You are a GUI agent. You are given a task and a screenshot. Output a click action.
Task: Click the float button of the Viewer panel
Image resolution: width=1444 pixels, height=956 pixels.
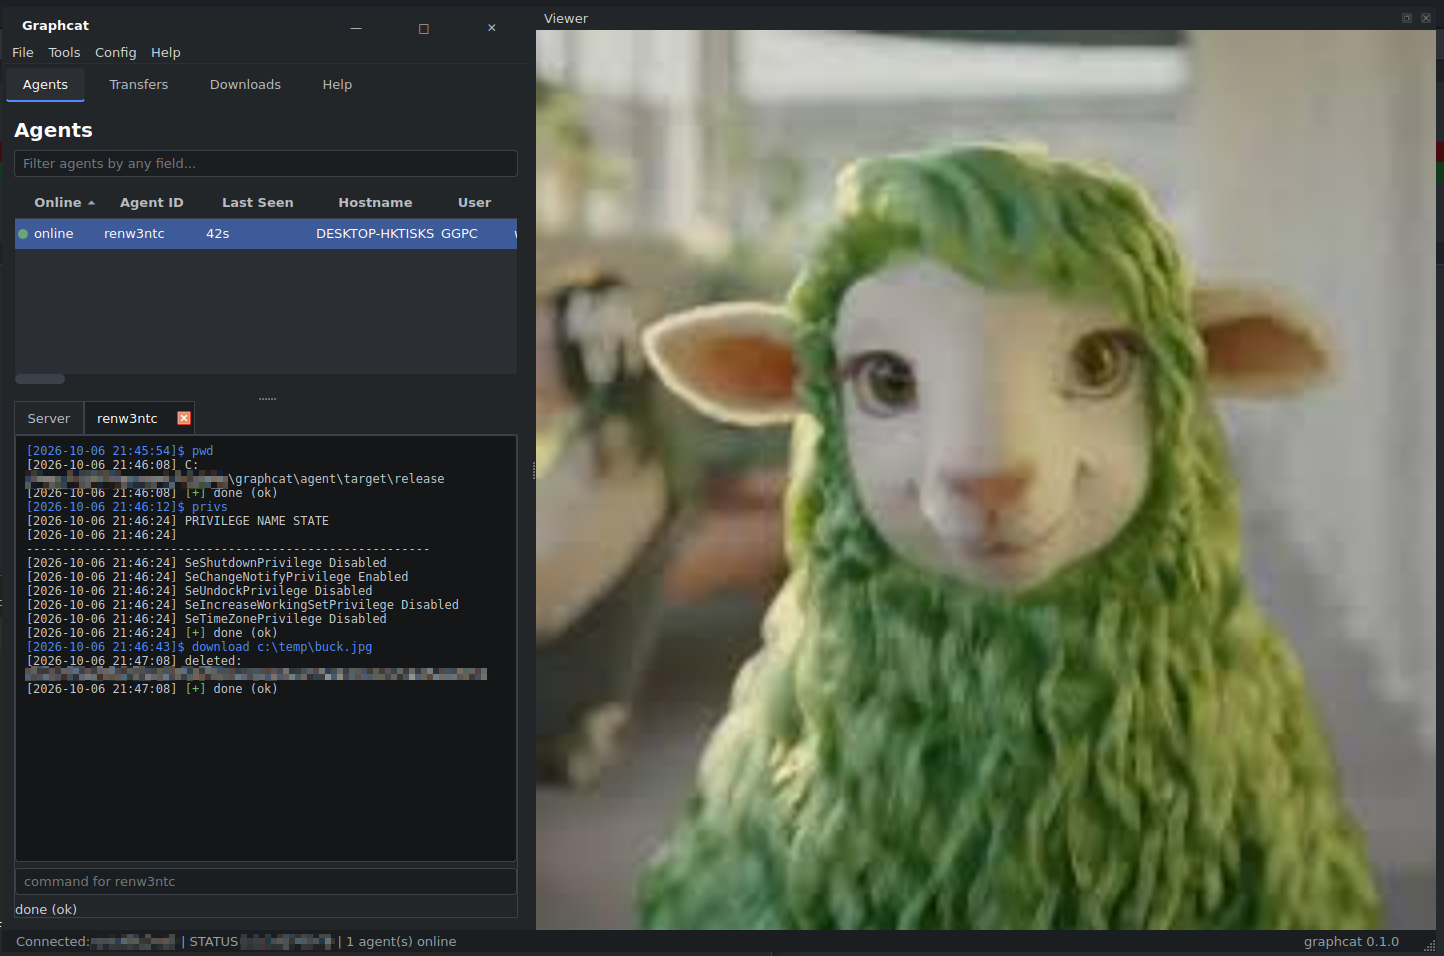(1407, 18)
